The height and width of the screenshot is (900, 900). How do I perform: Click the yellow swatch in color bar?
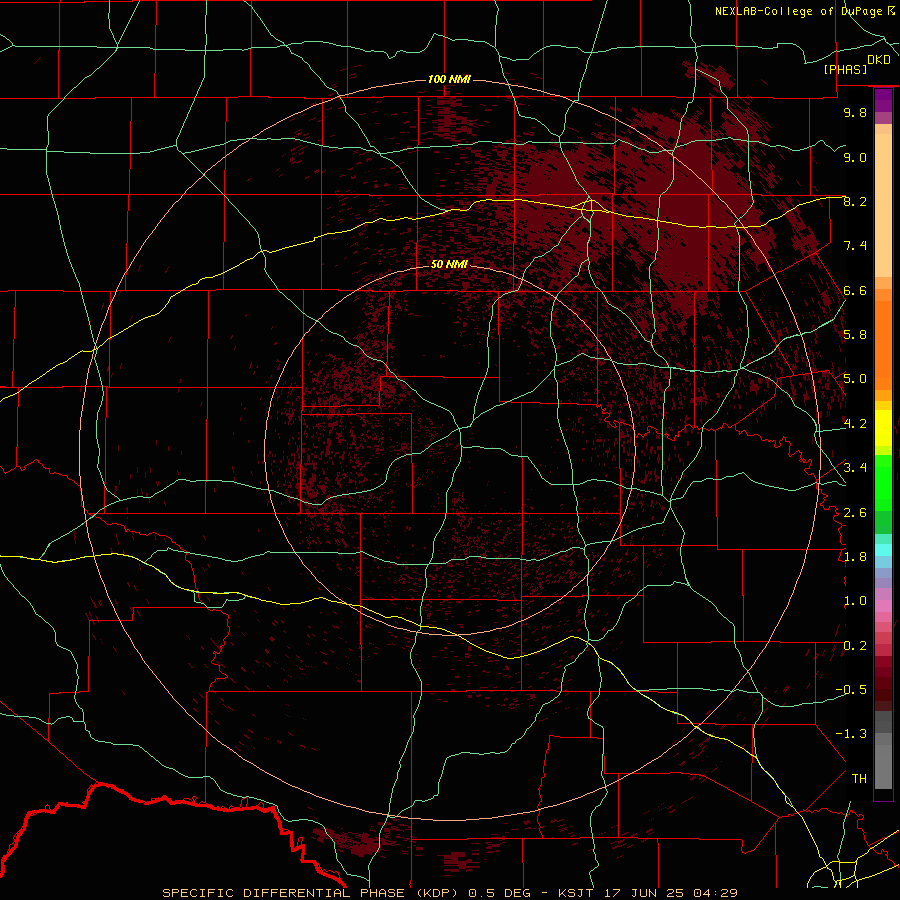pos(883,428)
